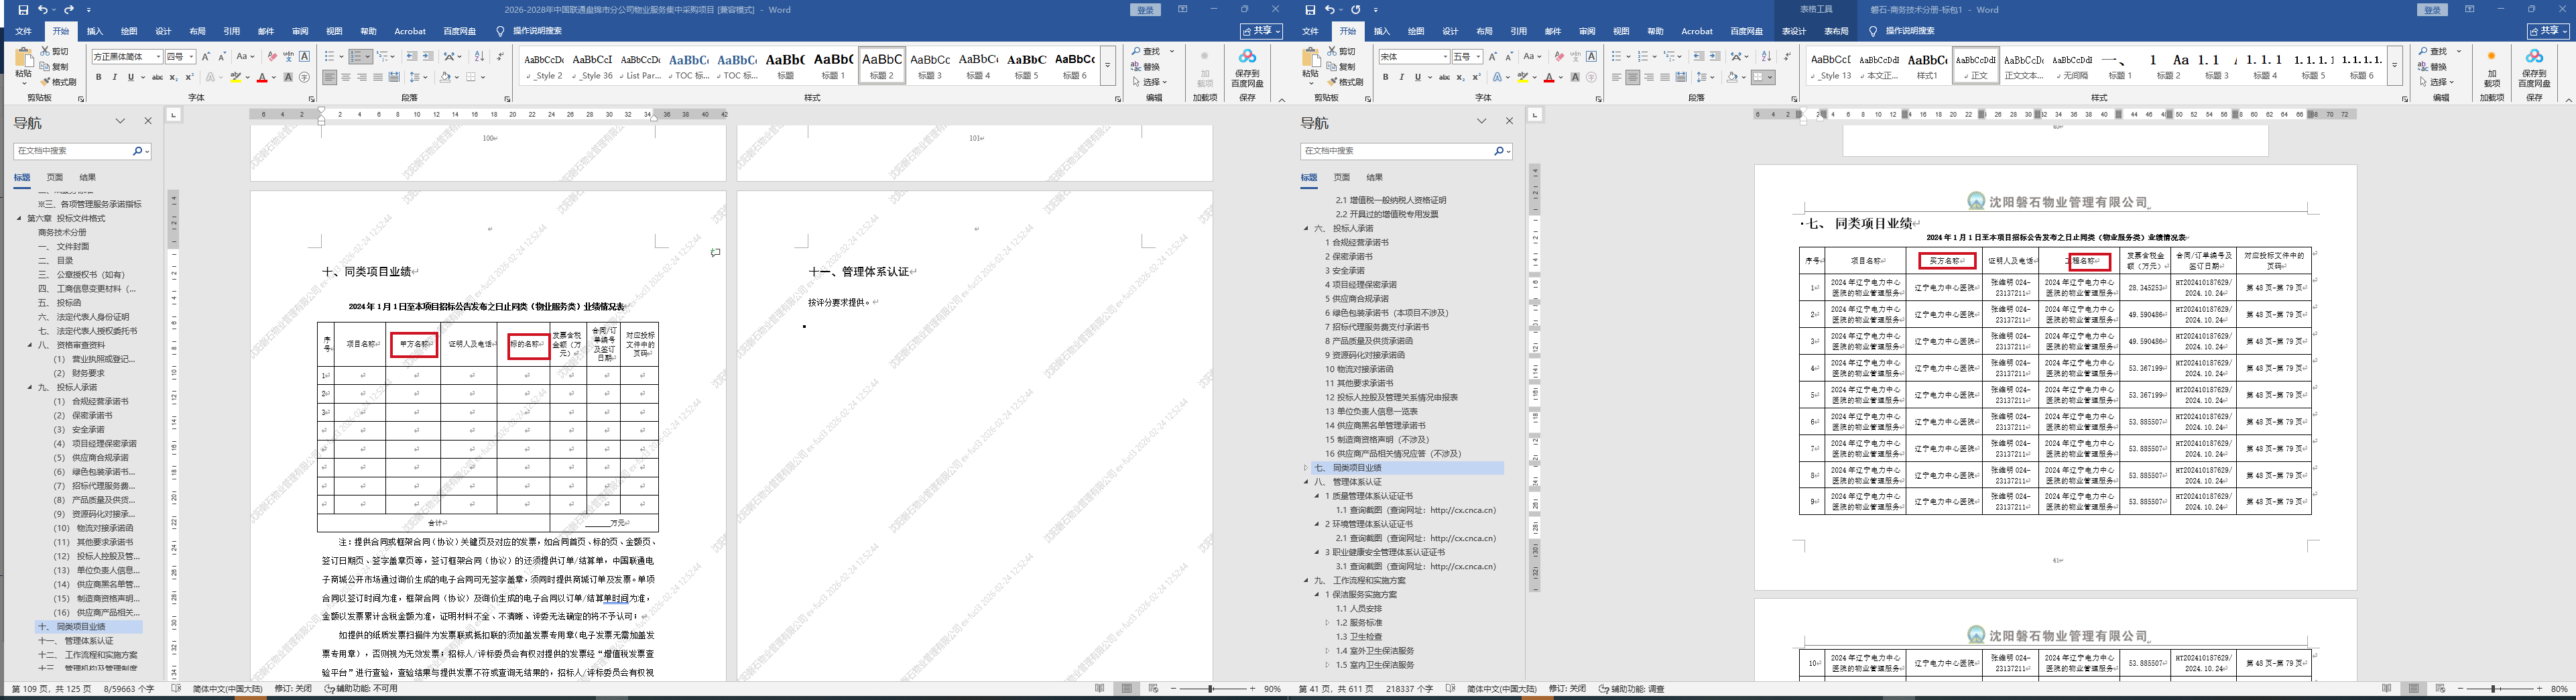Viewport: 2576px width, 700px height.
Task: Collapse 九、投标人承诺 in left navigation tree
Action: [30, 387]
